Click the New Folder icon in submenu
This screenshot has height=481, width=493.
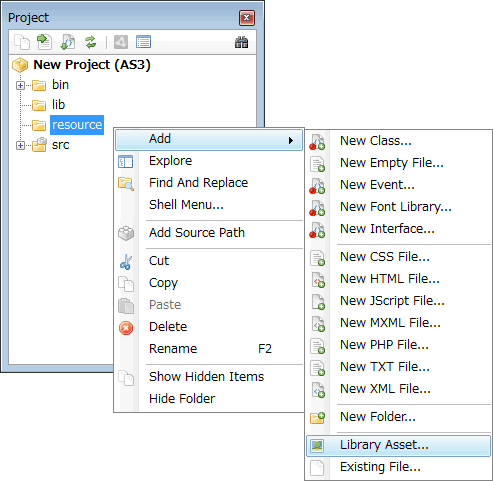pos(317,418)
